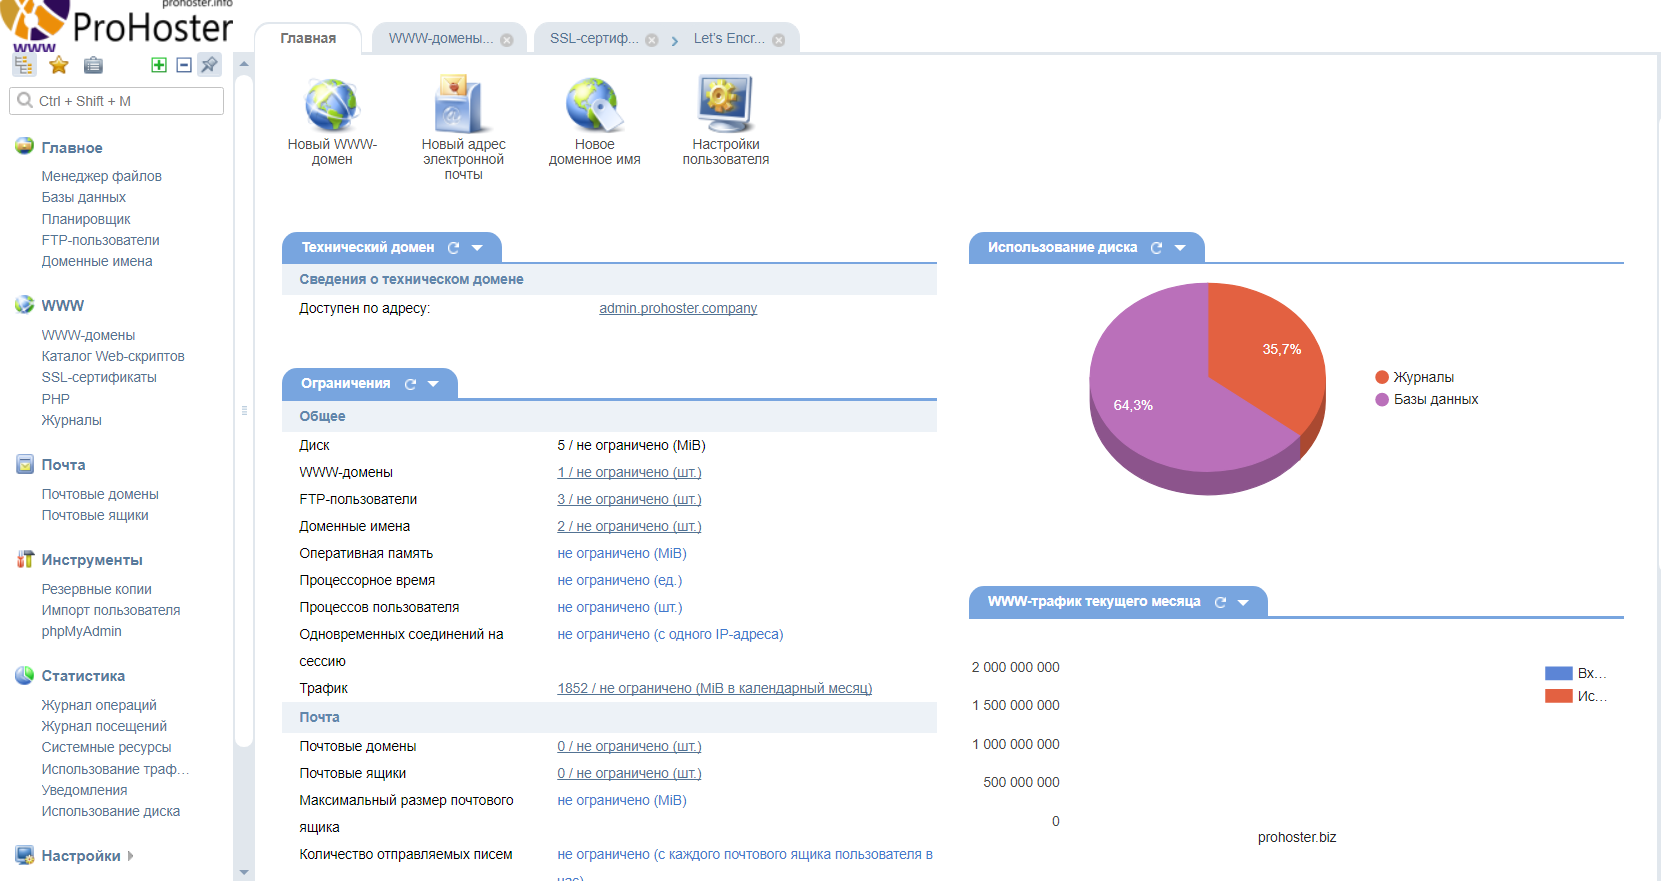Expand all menu items with plus icon
The image size is (1661, 881).
[159, 65]
